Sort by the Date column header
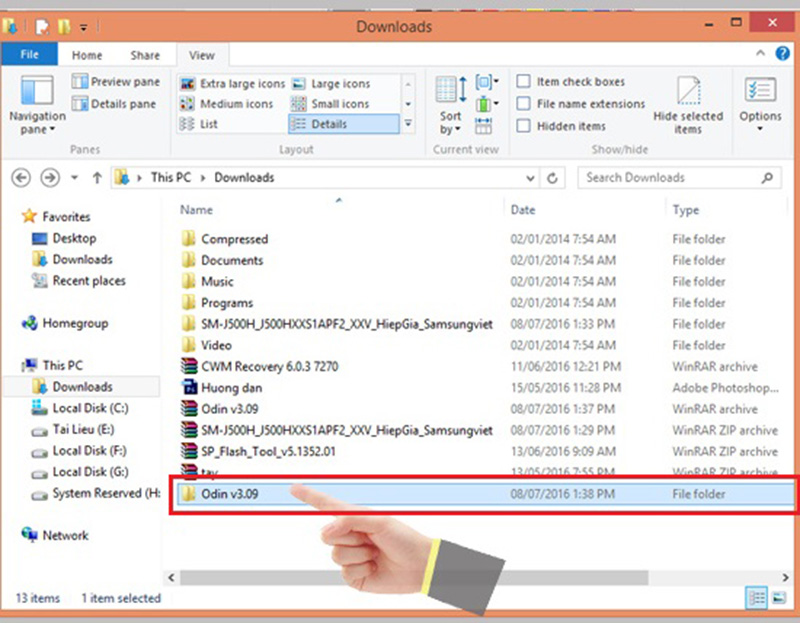Screen dimensions: 800x623 (x=523, y=210)
